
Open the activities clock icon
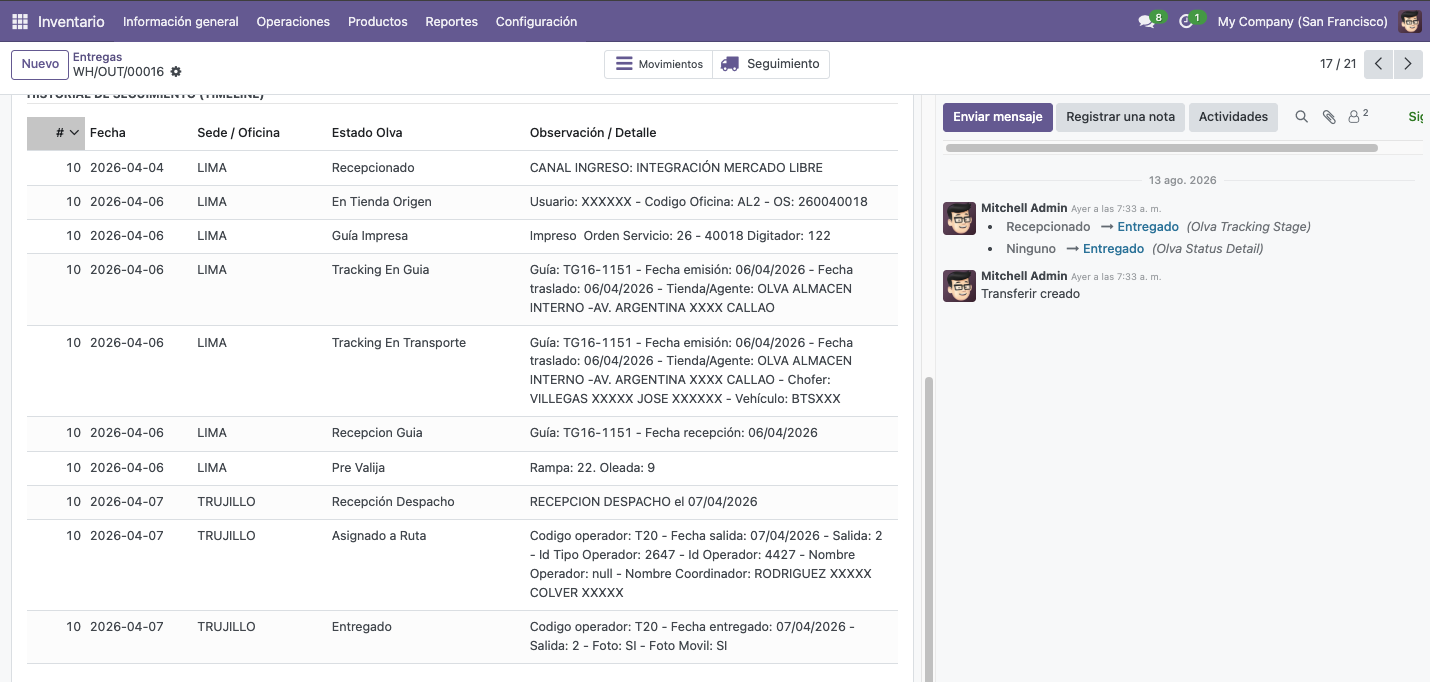tap(1186, 21)
